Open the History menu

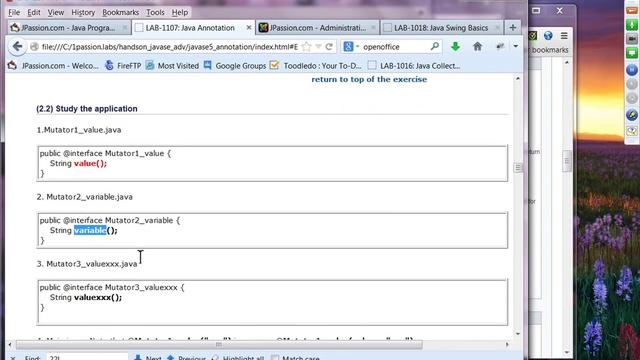[x=83, y=12]
